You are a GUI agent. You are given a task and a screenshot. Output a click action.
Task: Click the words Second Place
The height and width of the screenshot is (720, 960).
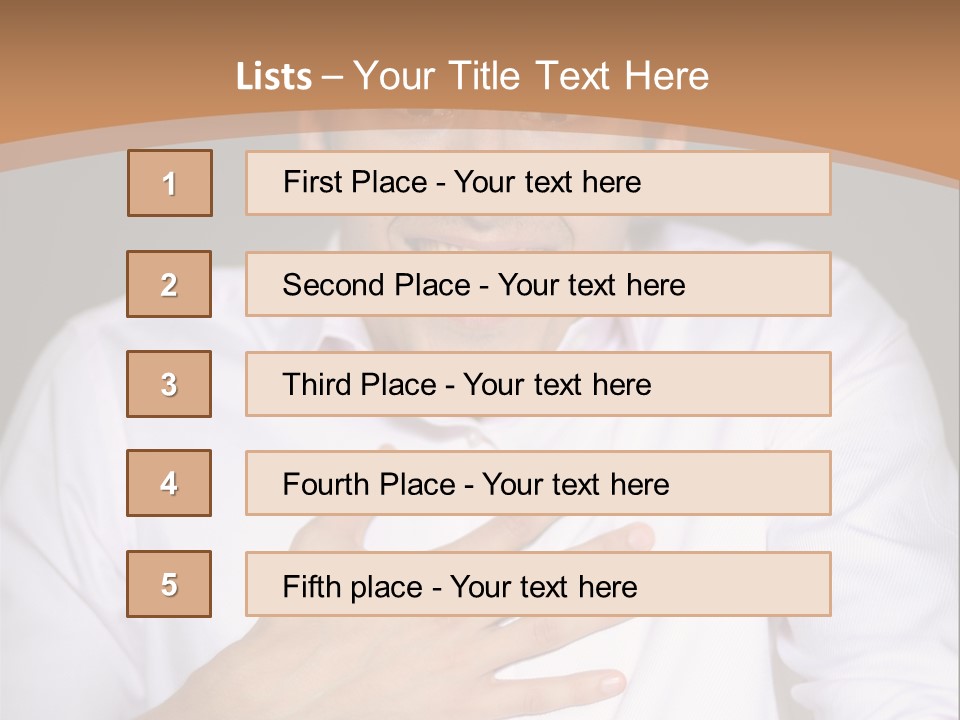click(376, 285)
